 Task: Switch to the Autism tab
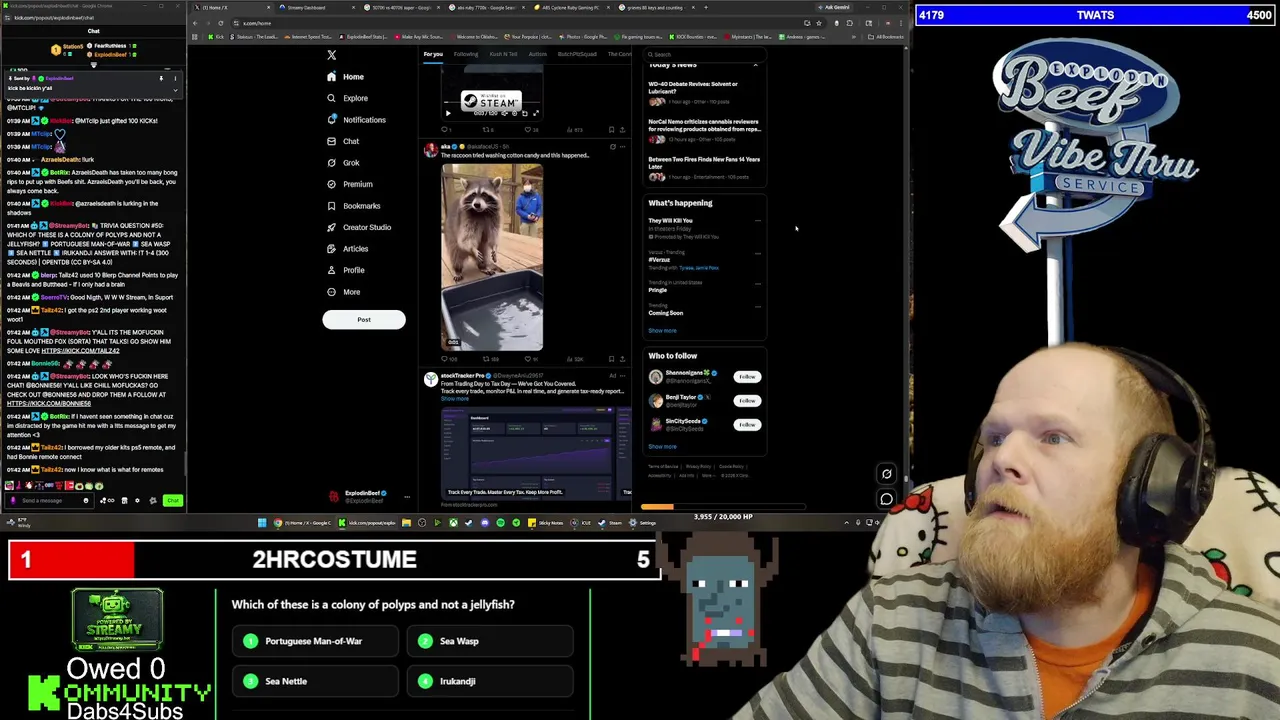coord(537,54)
